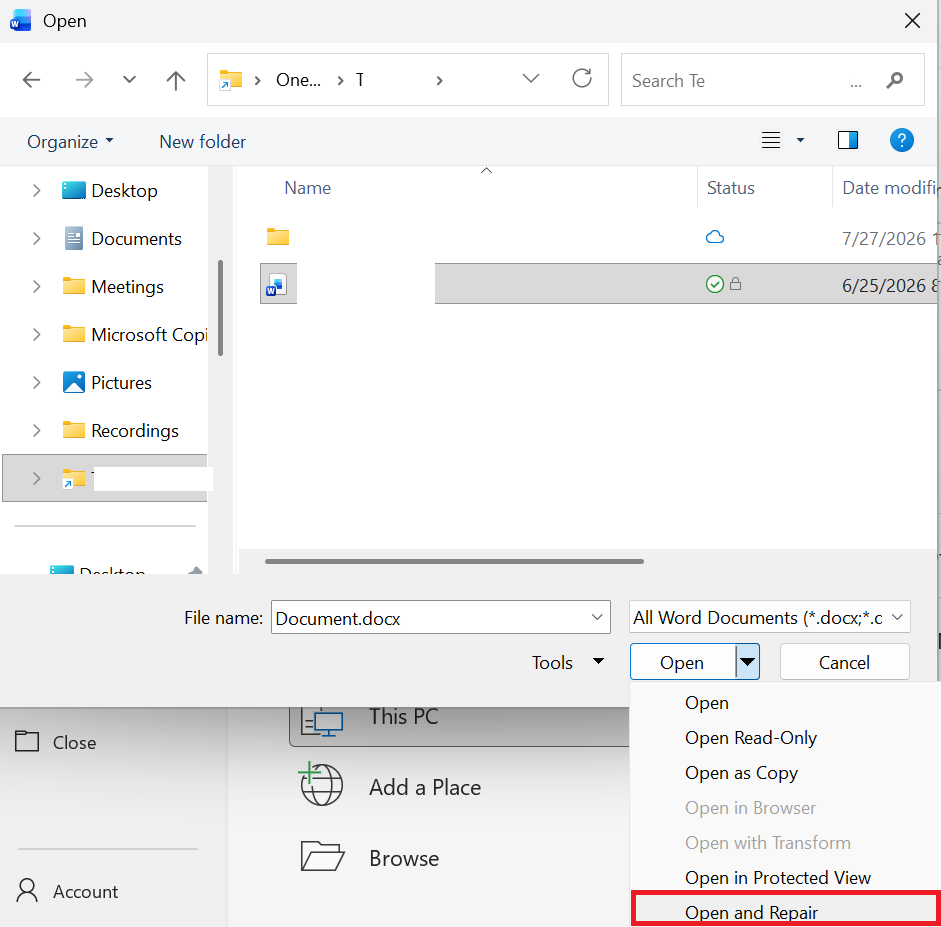This screenshot has width=941, height=927.
Task: Open the cloud-synced folder in list
Action: (x=278, y=237)
